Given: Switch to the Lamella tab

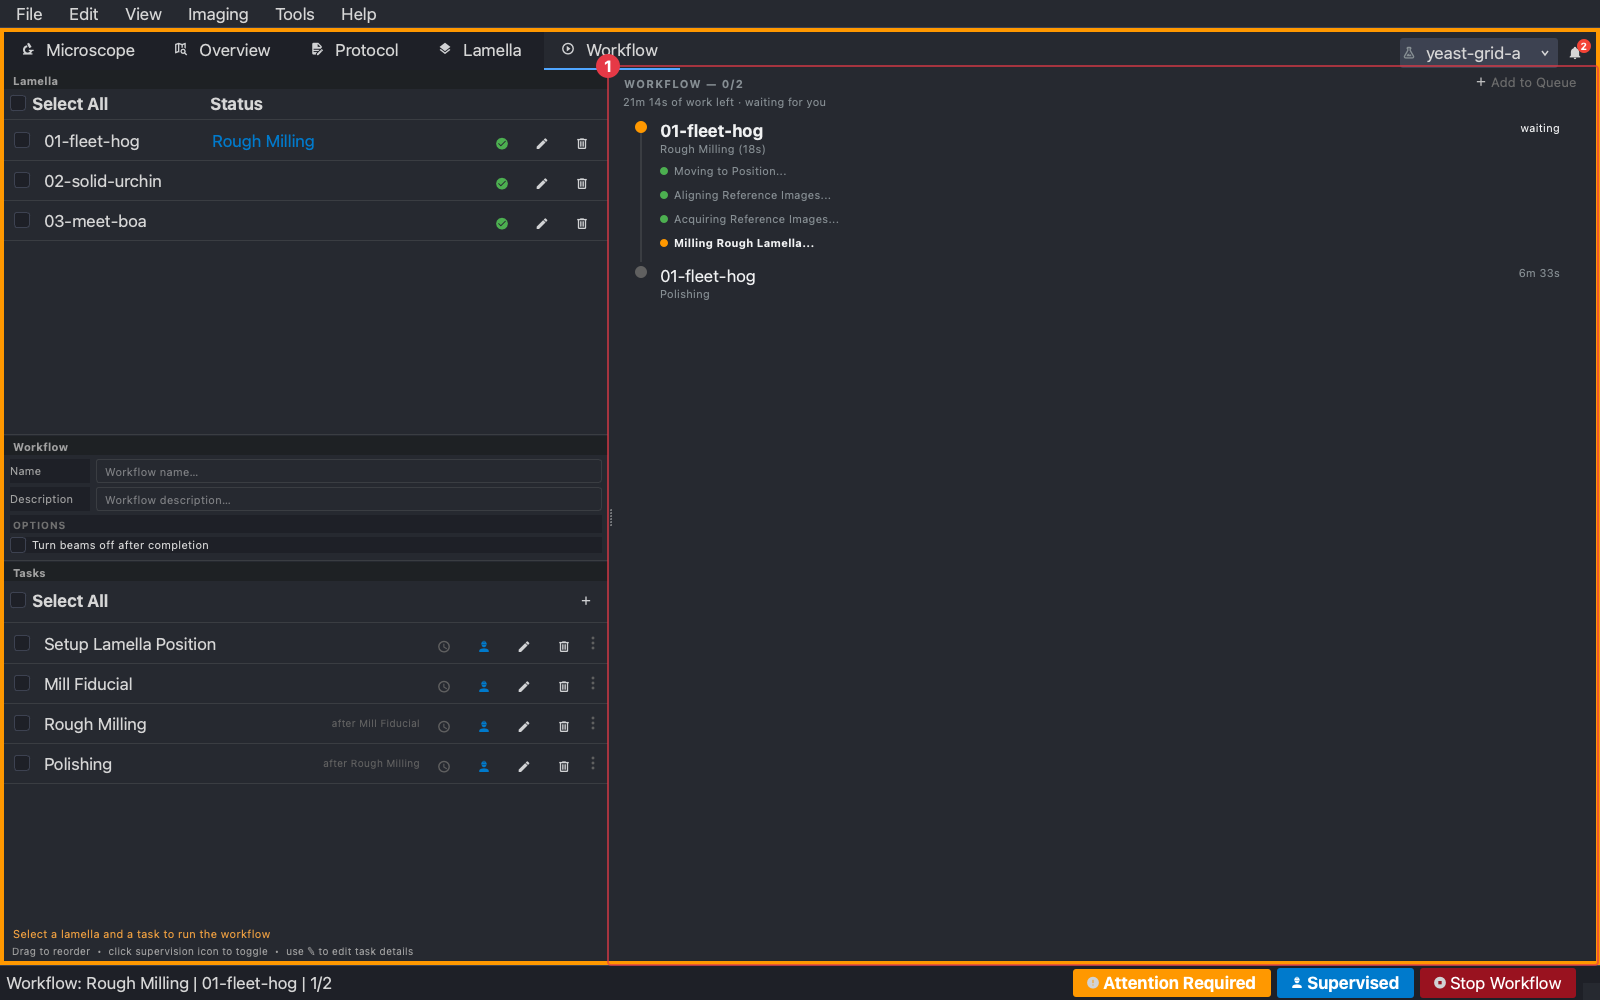Looking at the screenshot, I should [480, 50].
